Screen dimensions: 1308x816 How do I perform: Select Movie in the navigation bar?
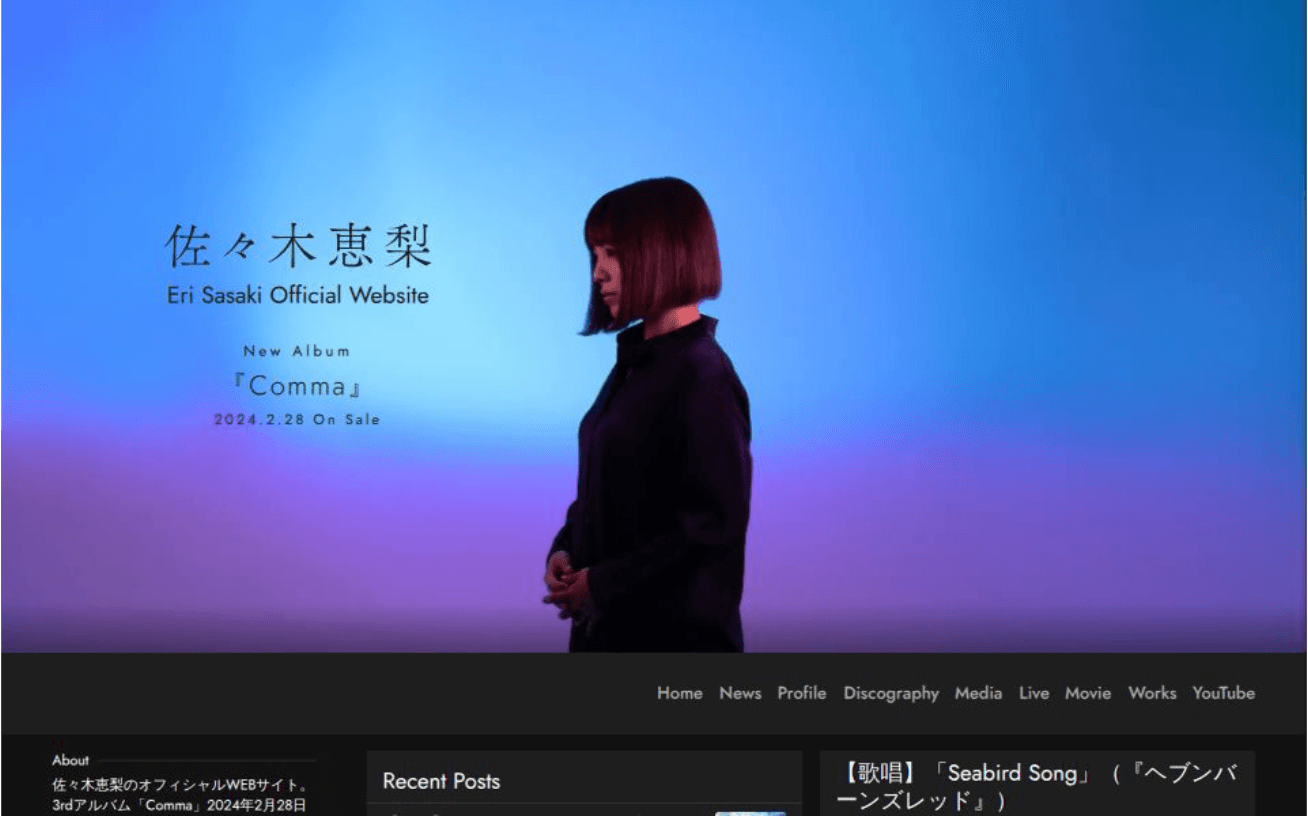click(x=1087, y=693)
